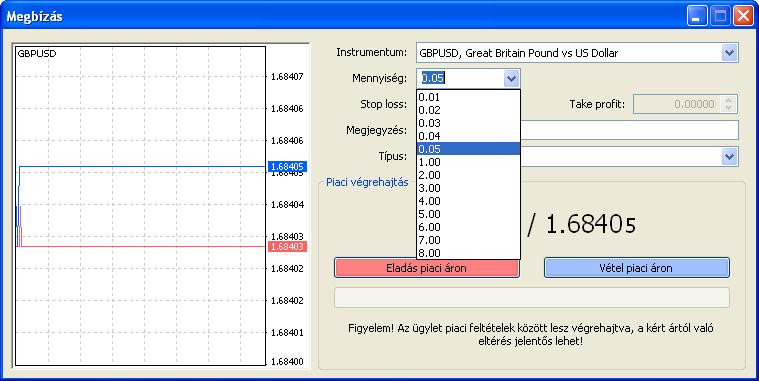
Task: Click the Vétel piaci áron buy button
Action: click(x=637, y=268)
